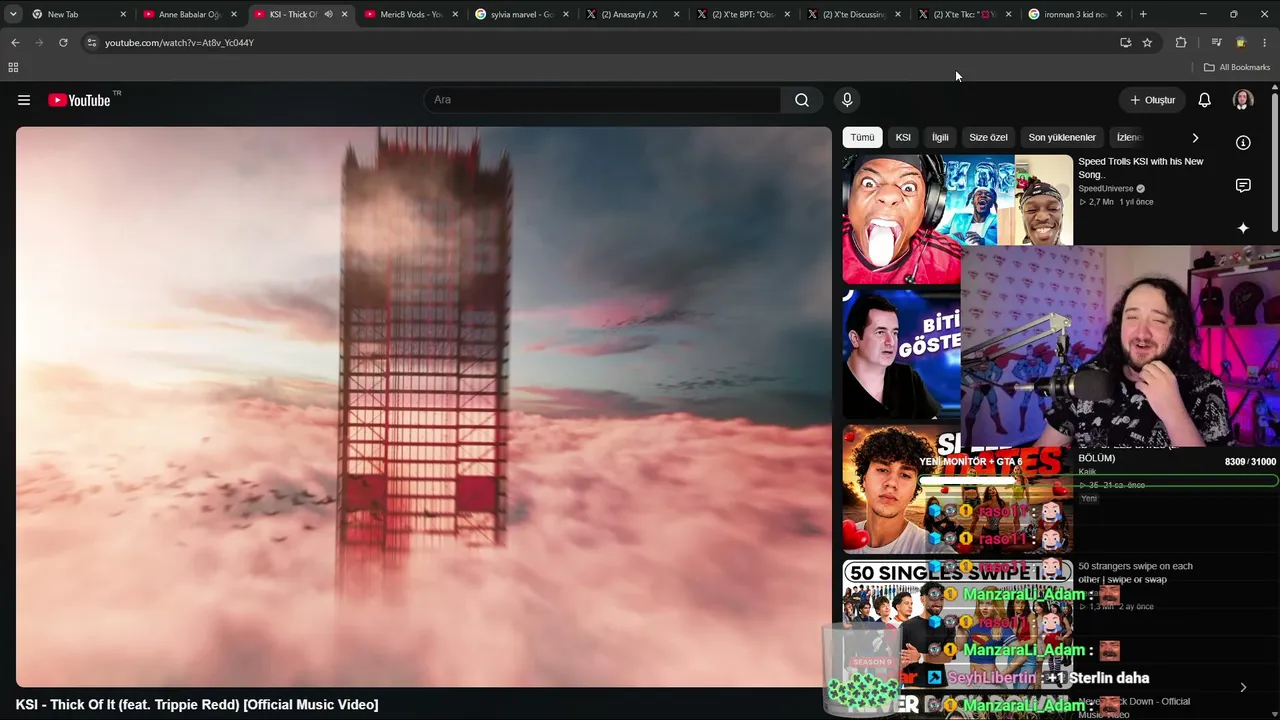Select the KSI filter chip

click(903, 137)
